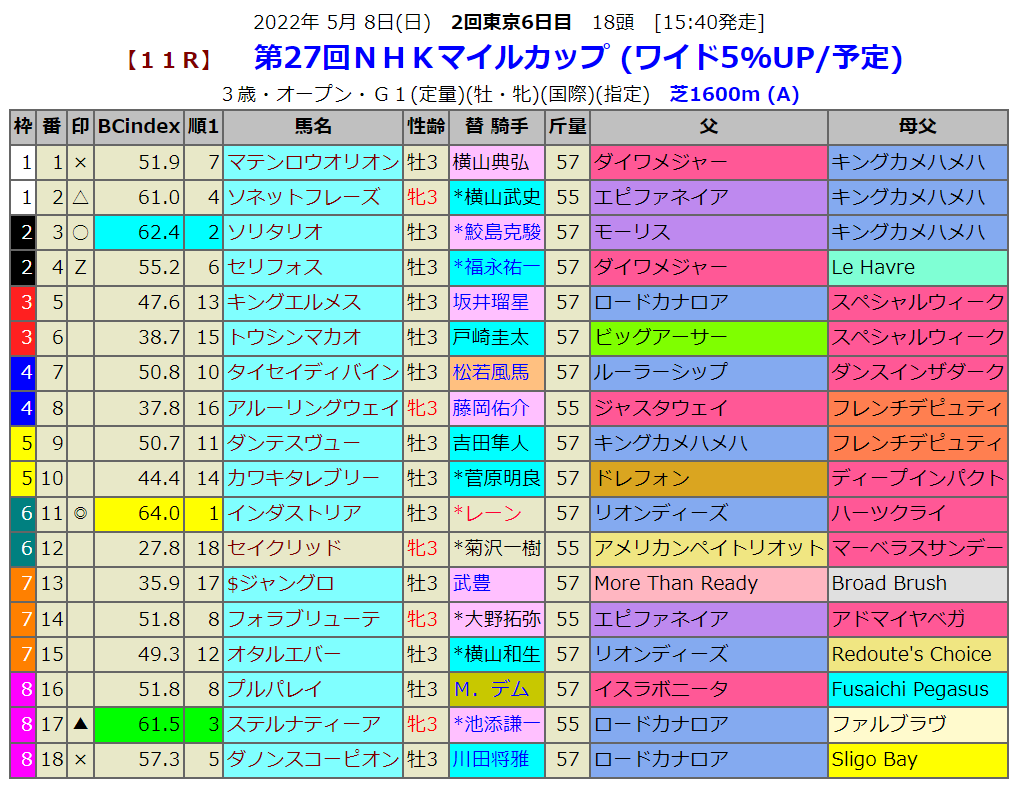Click dam sire Sligo Bay
The image size is (1019, 789).
click(x=874, y=759)
